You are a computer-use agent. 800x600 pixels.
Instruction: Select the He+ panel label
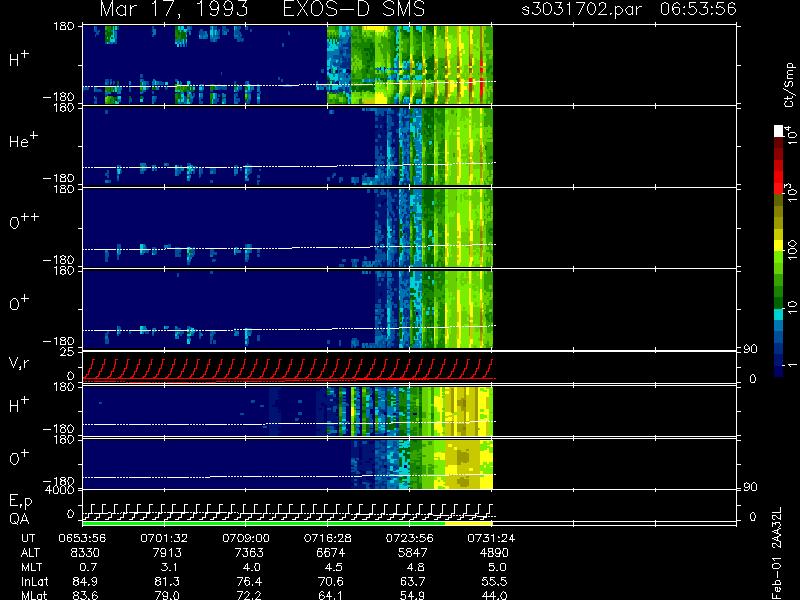pos(23,140)
